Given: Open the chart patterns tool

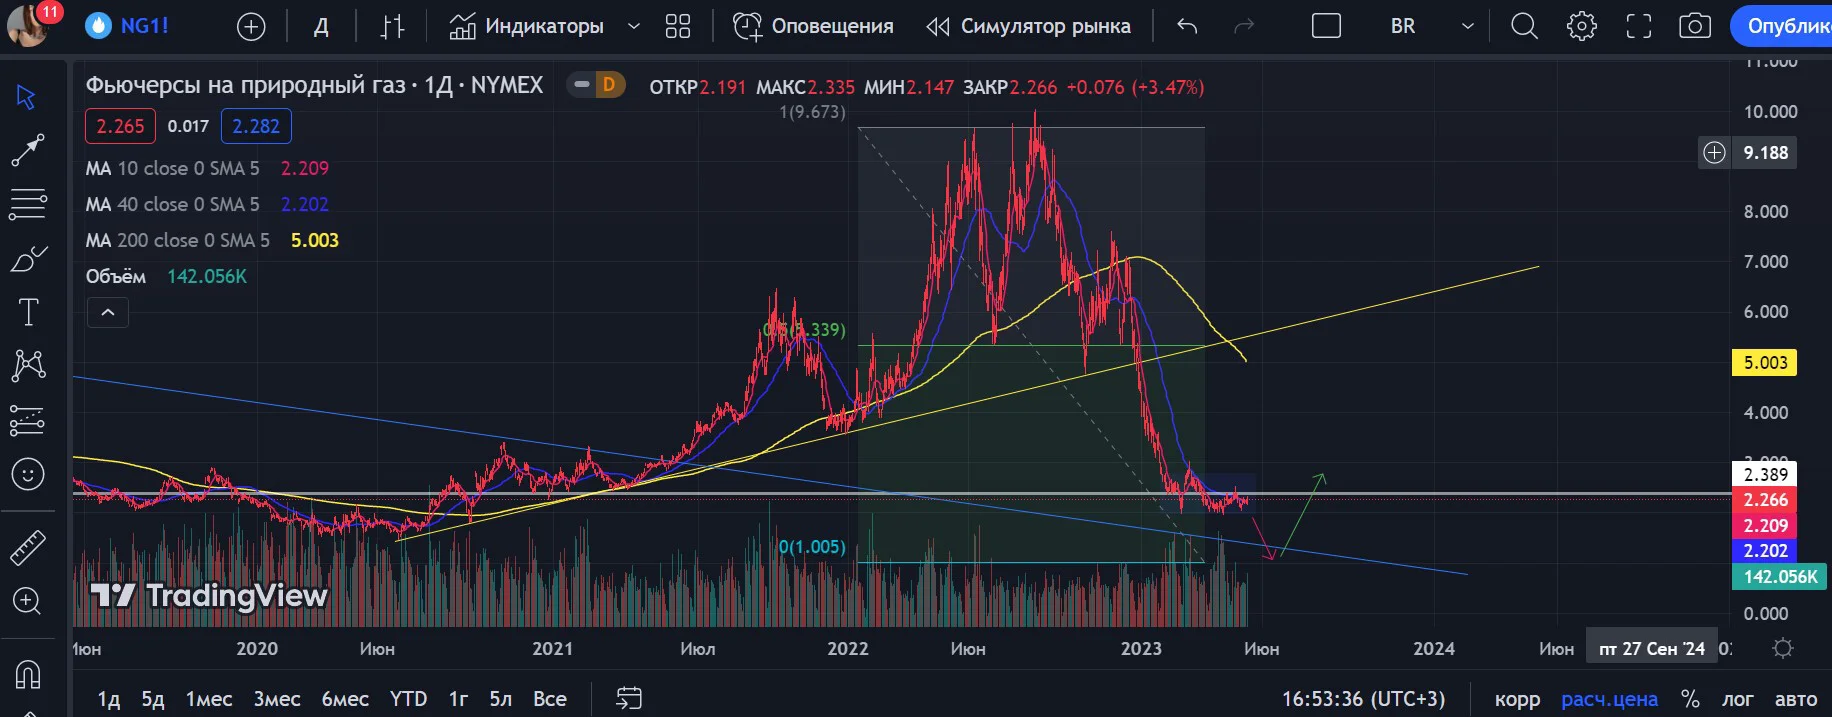Looking at the screenshot, I should pos(27,366).
